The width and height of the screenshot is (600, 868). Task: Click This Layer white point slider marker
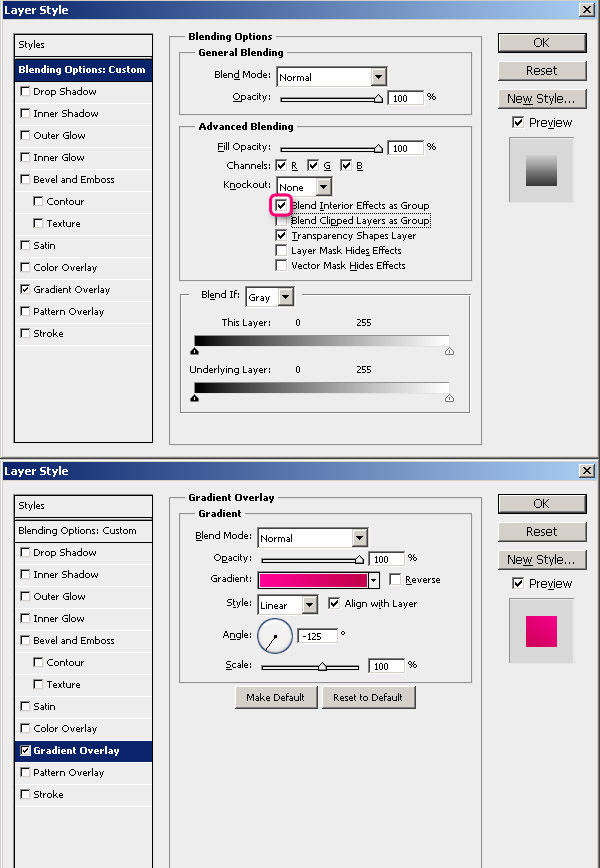click(x=449, y=352)
